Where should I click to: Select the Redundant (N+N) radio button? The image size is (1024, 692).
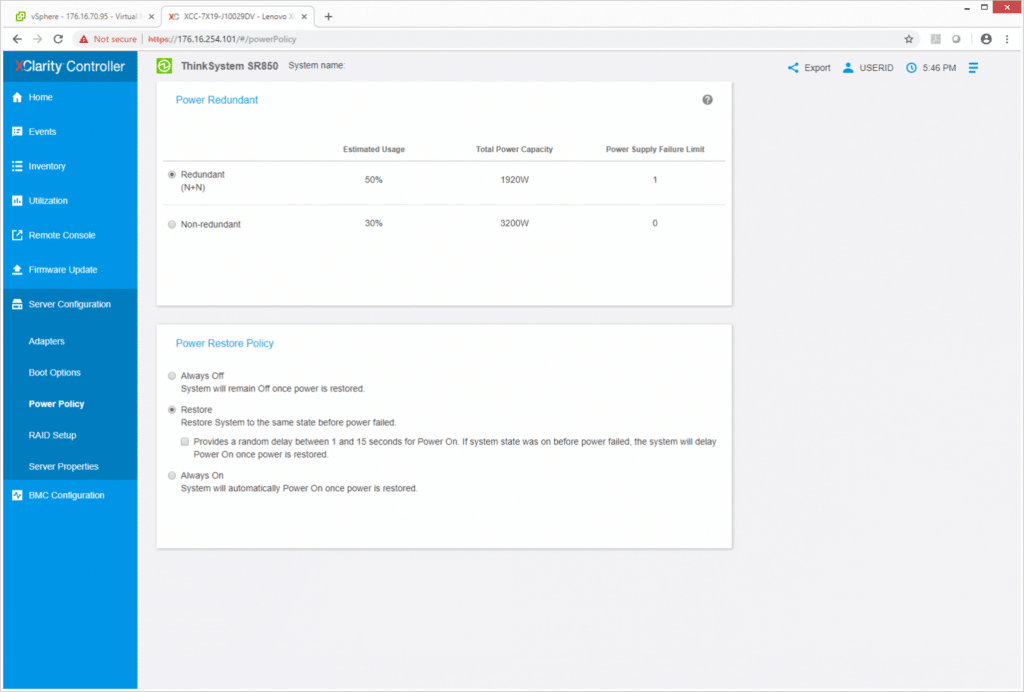(x=172, y=175)
